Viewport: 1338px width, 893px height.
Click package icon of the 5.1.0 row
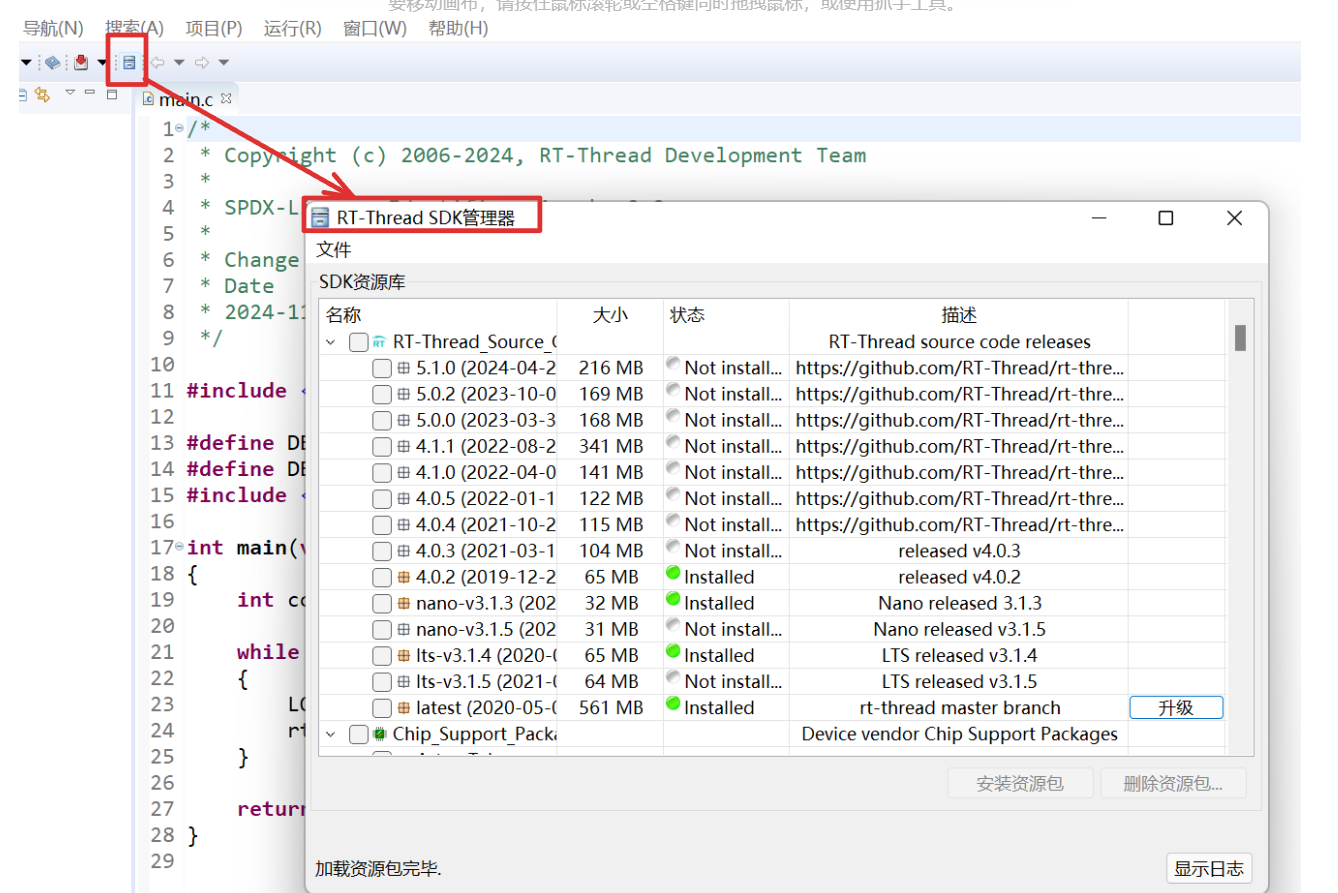tap(404, 368)
